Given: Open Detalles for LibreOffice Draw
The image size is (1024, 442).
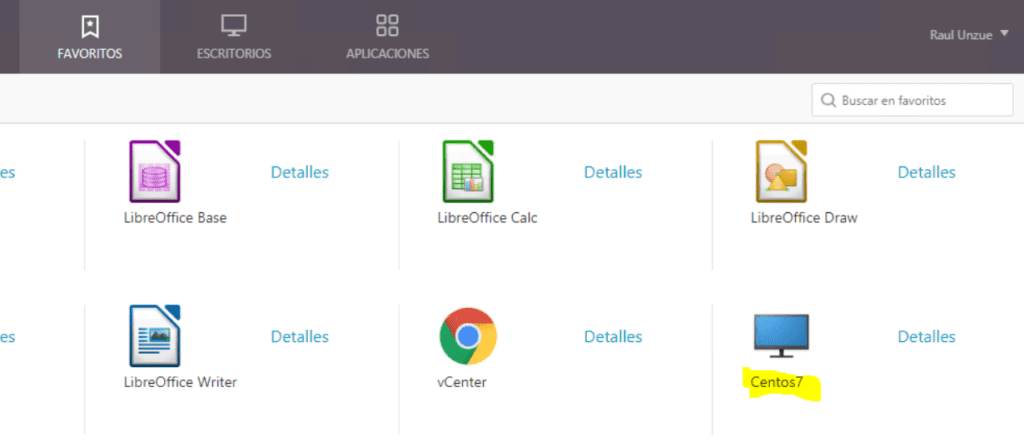Looking at the screenshot, I should point(927,172).
